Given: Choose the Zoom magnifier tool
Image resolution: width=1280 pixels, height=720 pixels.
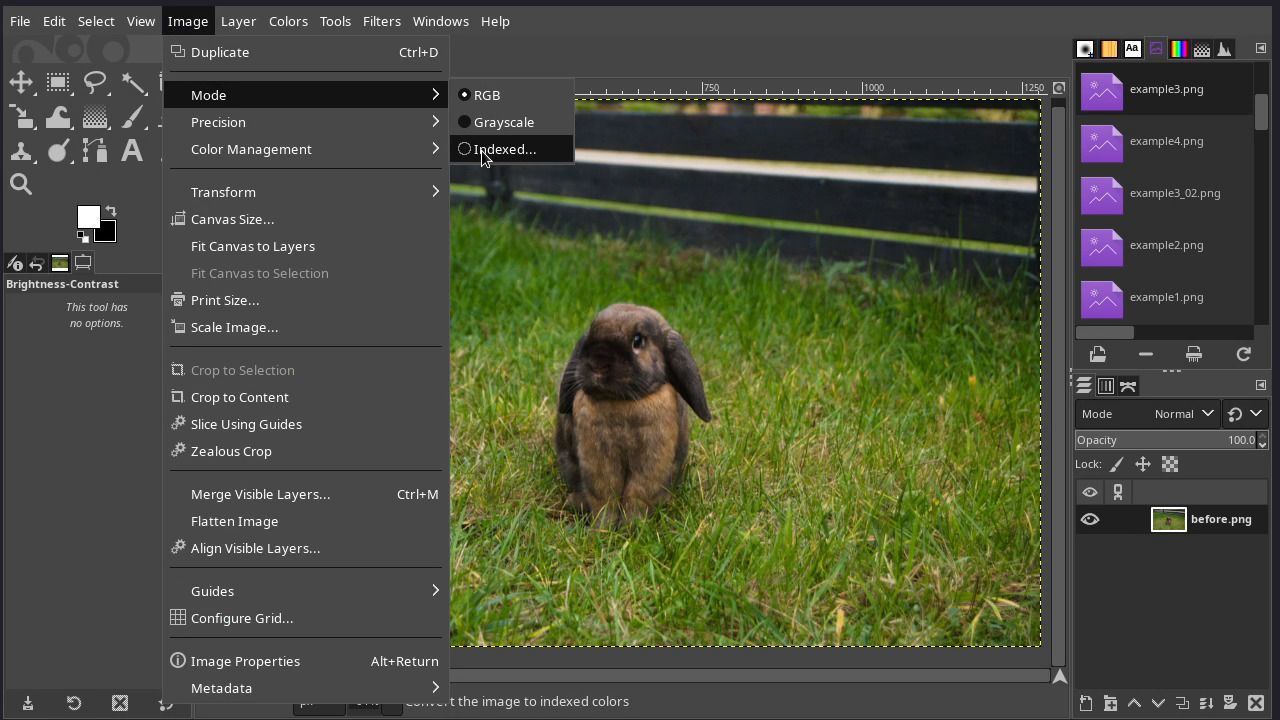Looking at the screenshot, I should pos(21,185).
